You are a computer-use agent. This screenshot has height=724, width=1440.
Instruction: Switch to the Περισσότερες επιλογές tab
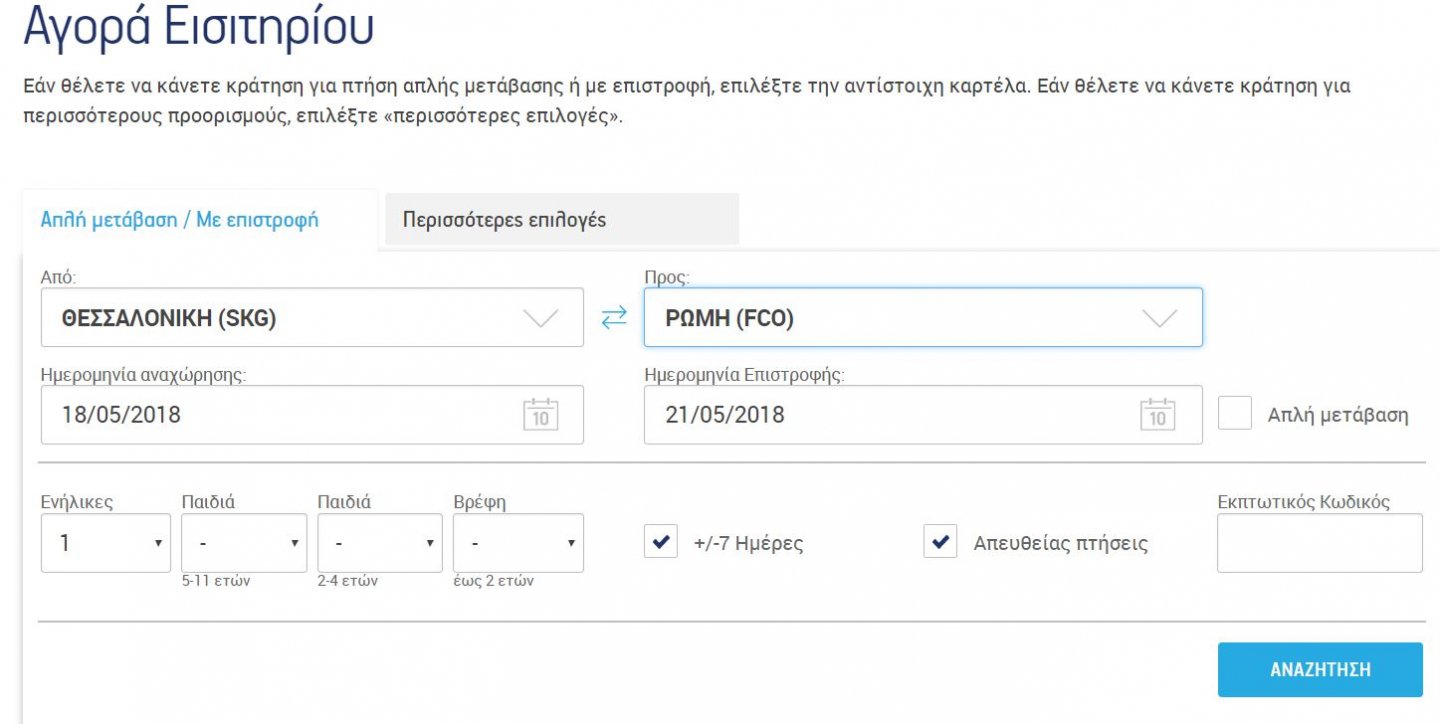(x=504, y=220)
